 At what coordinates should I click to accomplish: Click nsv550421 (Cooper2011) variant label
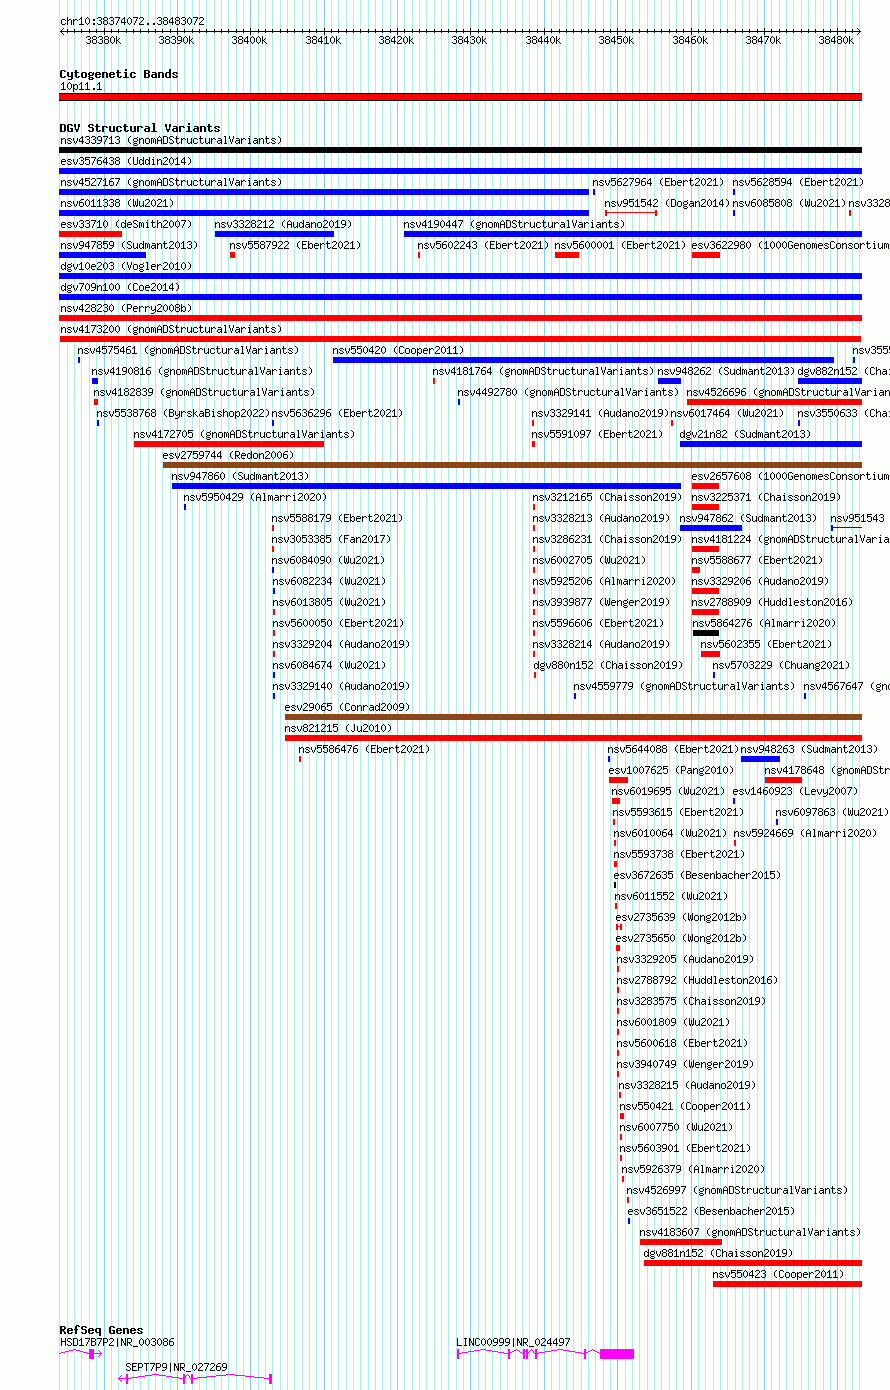(x=685, y=1106)
